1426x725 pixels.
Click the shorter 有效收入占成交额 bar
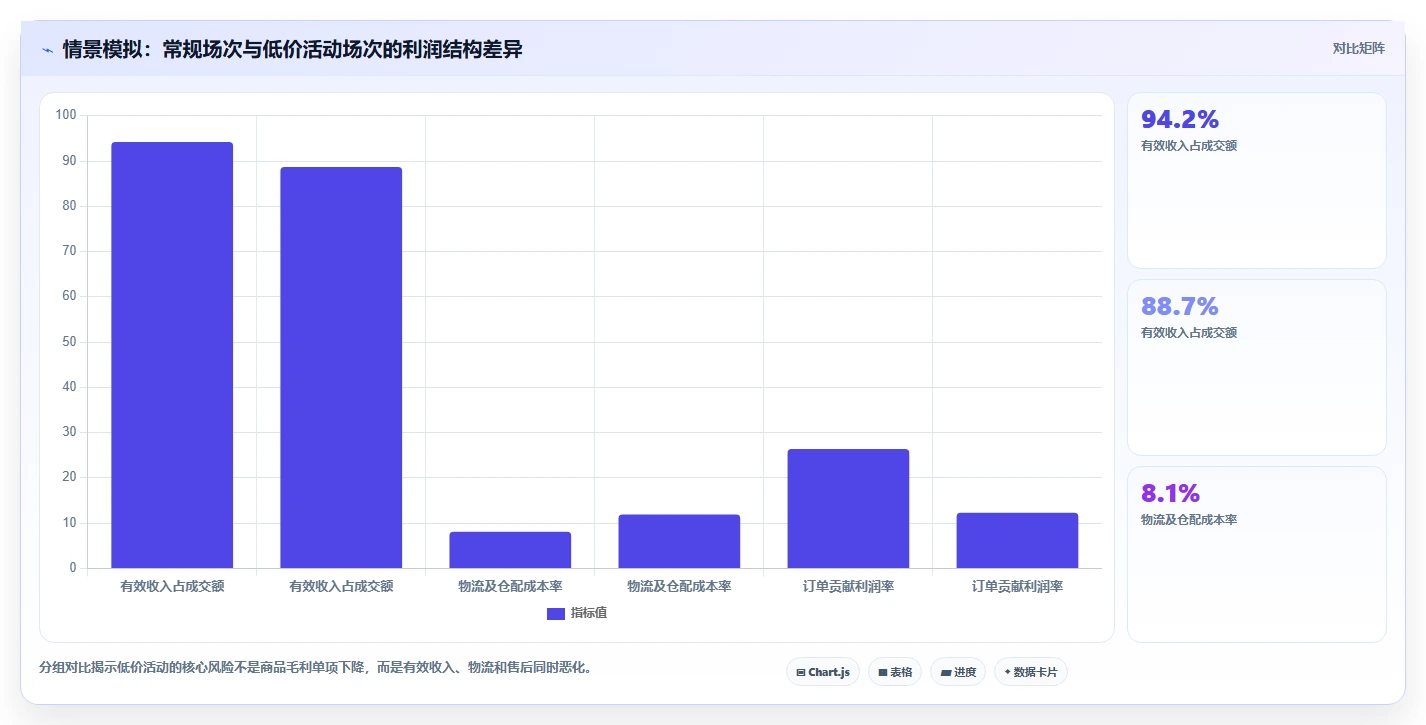341,367
